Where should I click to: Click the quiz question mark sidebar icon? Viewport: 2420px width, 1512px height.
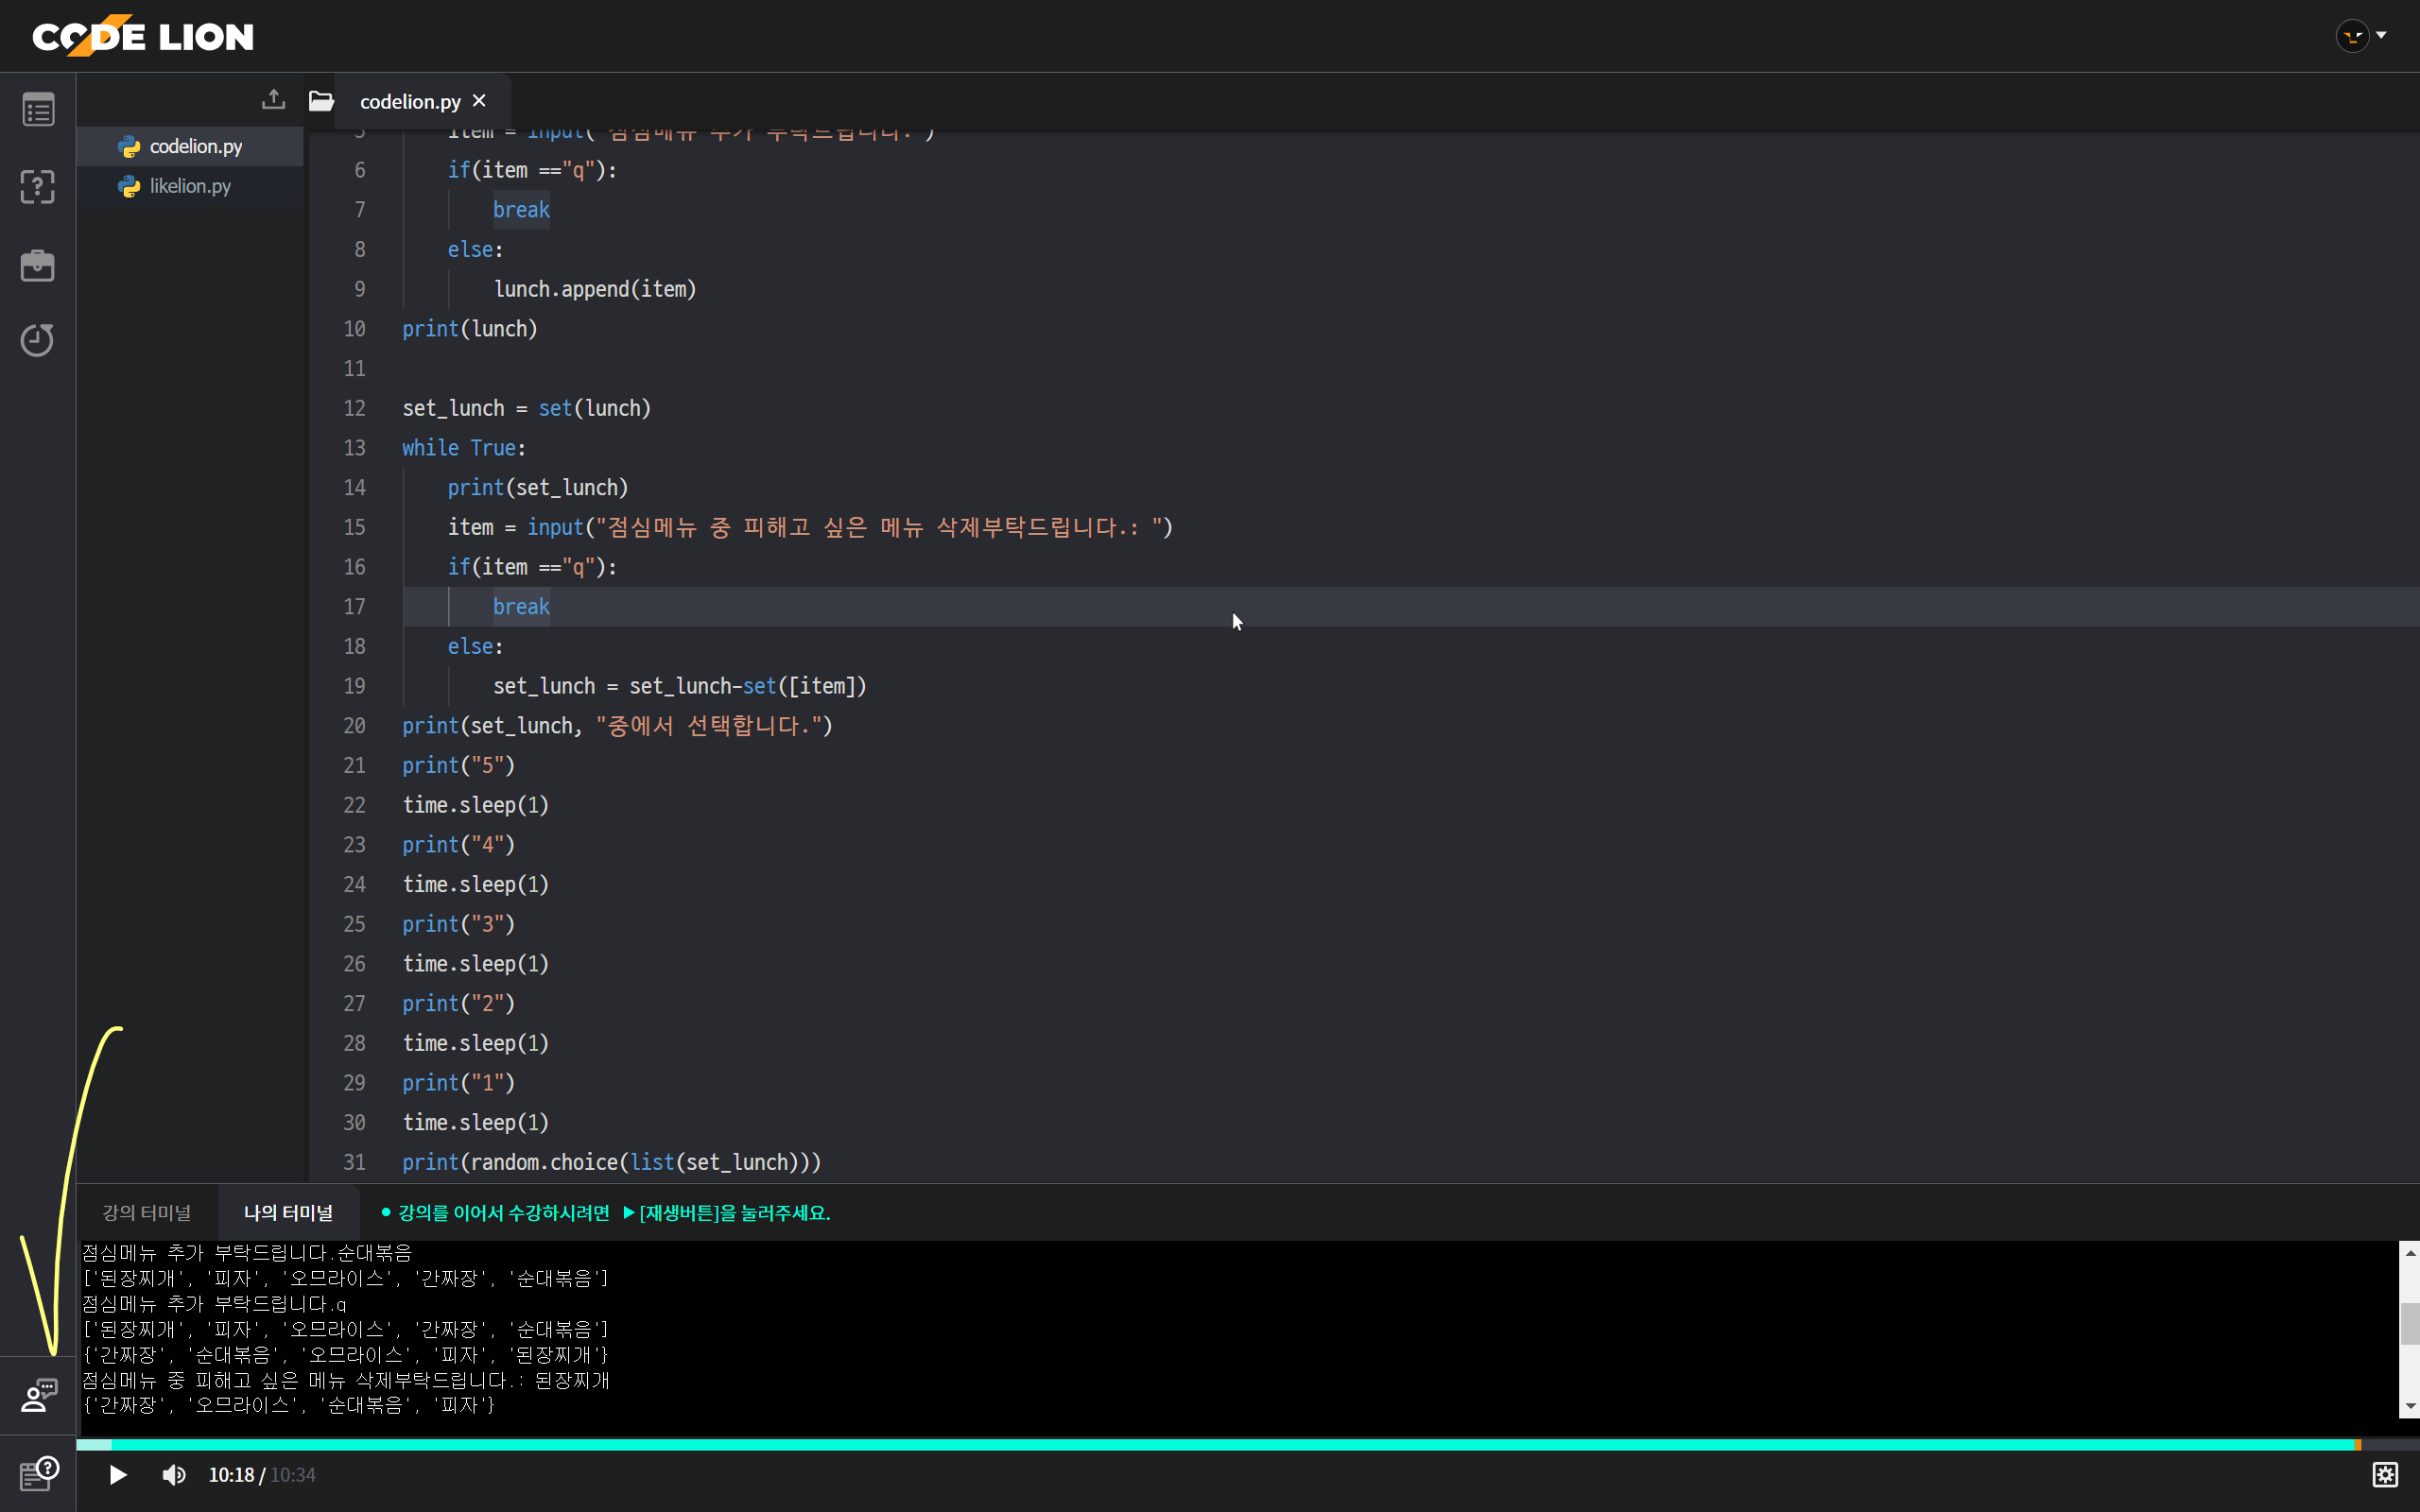coord(38,187)
